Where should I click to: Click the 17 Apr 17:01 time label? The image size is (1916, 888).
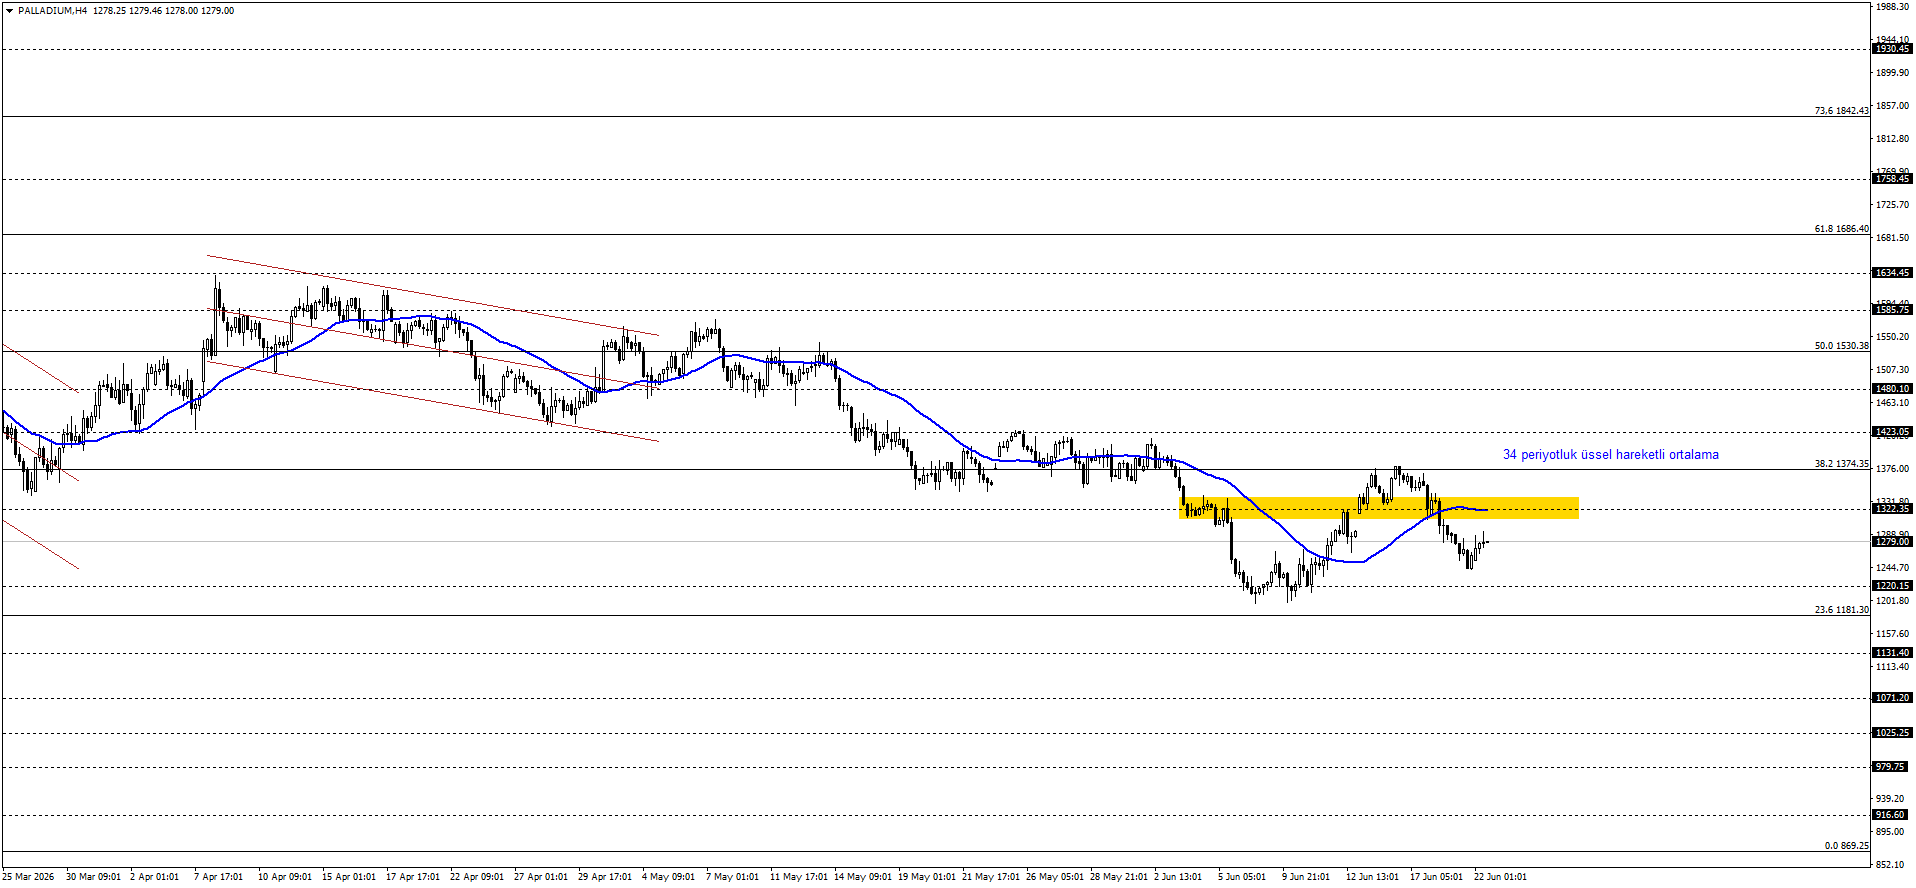[412, 877]
